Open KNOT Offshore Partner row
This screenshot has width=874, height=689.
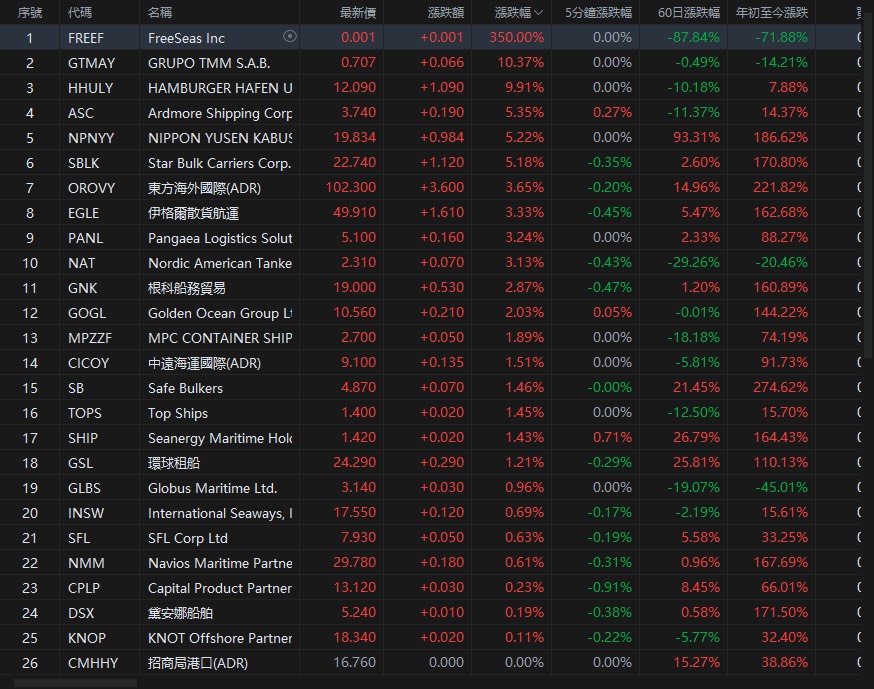point(430,638)
